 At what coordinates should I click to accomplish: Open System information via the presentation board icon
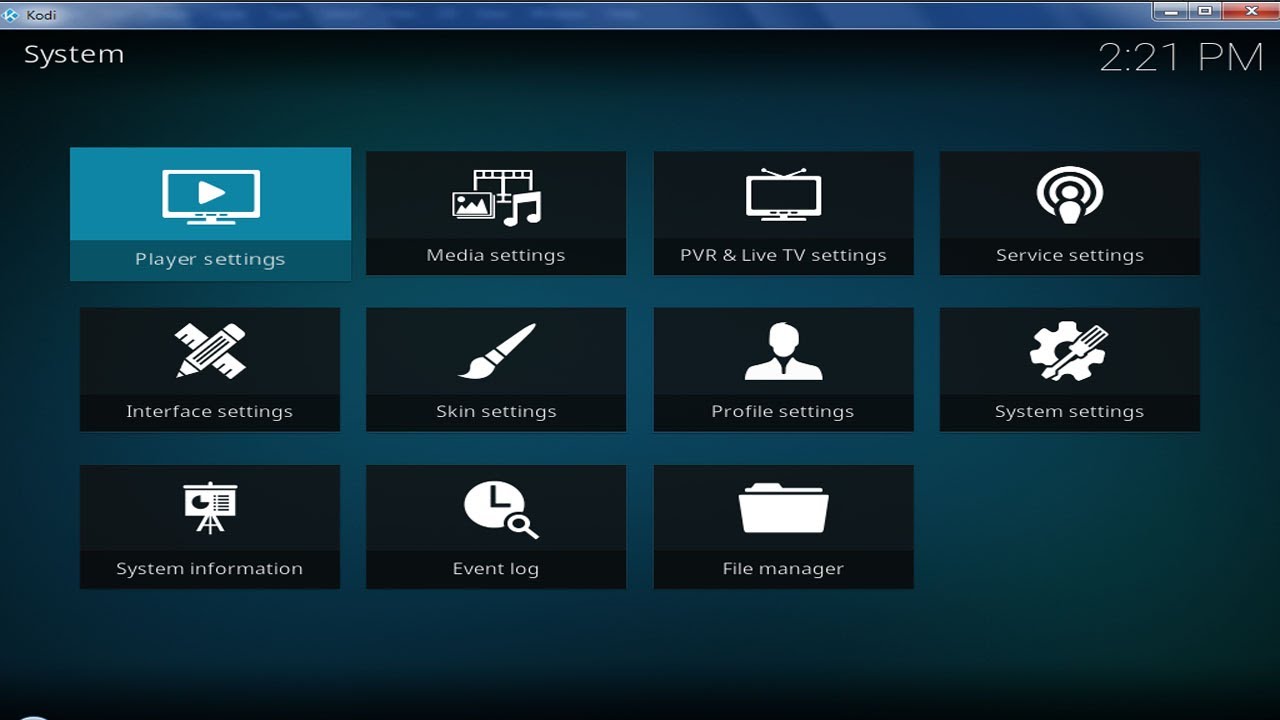click(x=210, y=507)
